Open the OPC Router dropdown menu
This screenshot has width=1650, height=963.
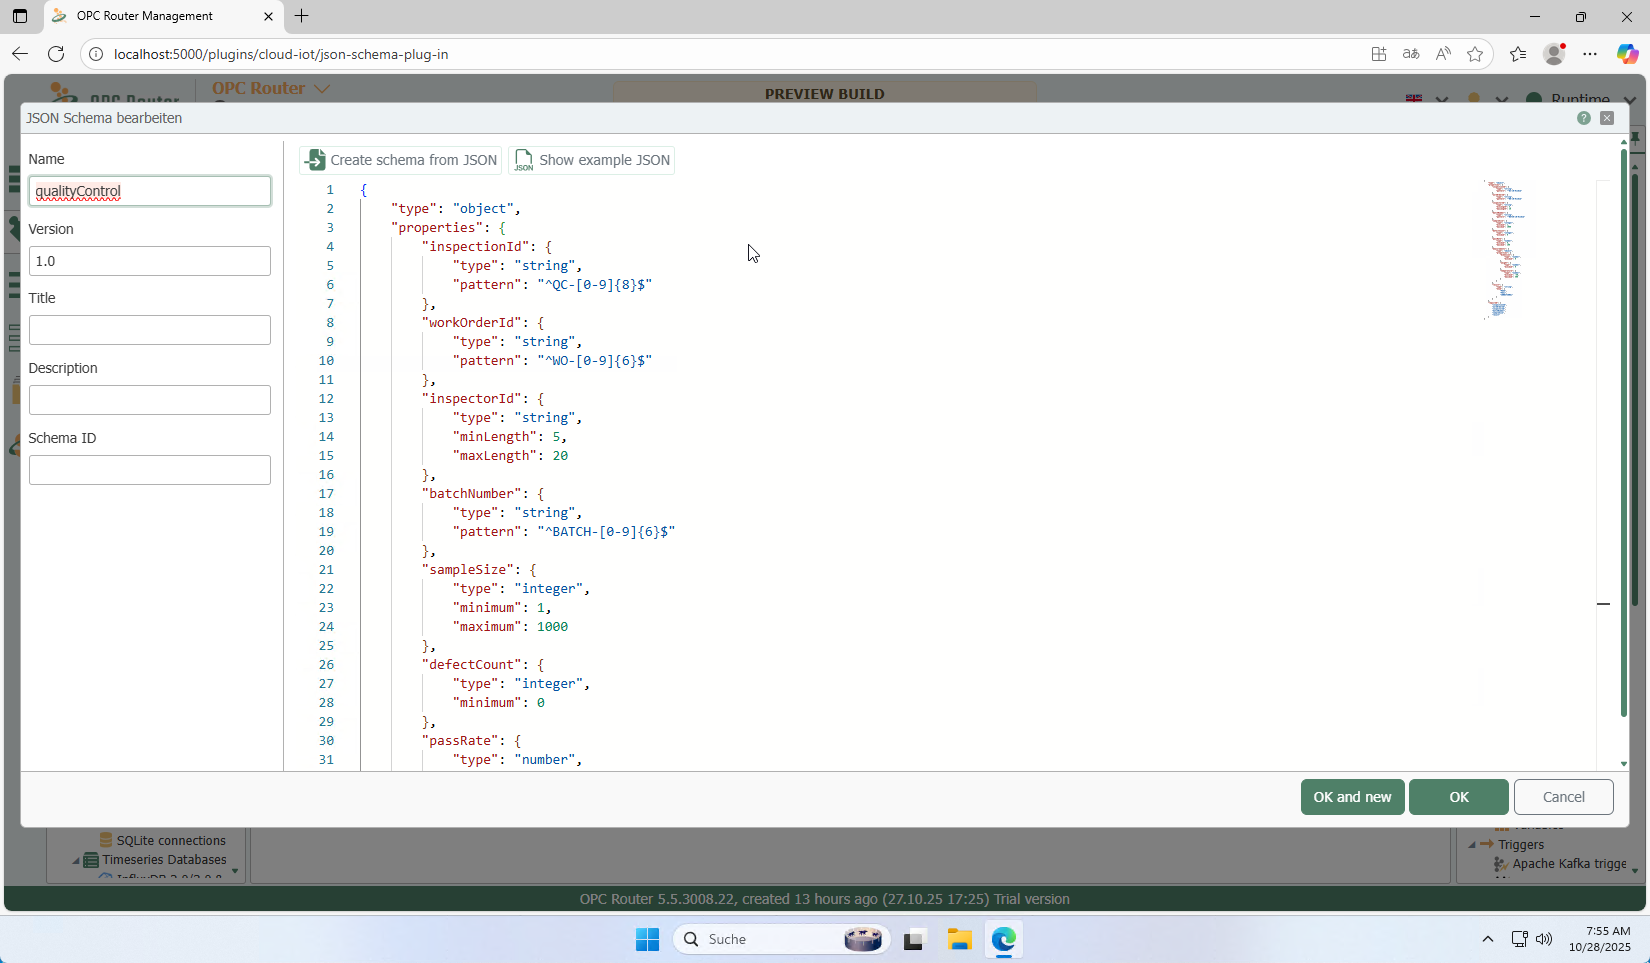coord(322,88)
